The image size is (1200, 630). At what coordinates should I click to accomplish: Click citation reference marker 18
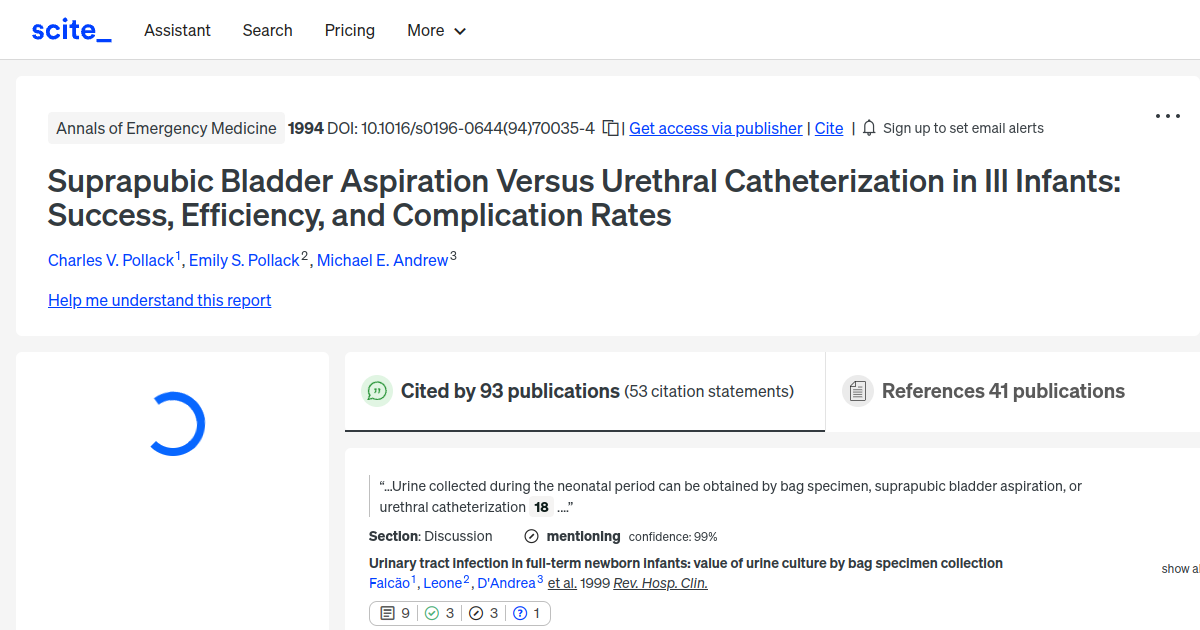click(x=540, y=507)
